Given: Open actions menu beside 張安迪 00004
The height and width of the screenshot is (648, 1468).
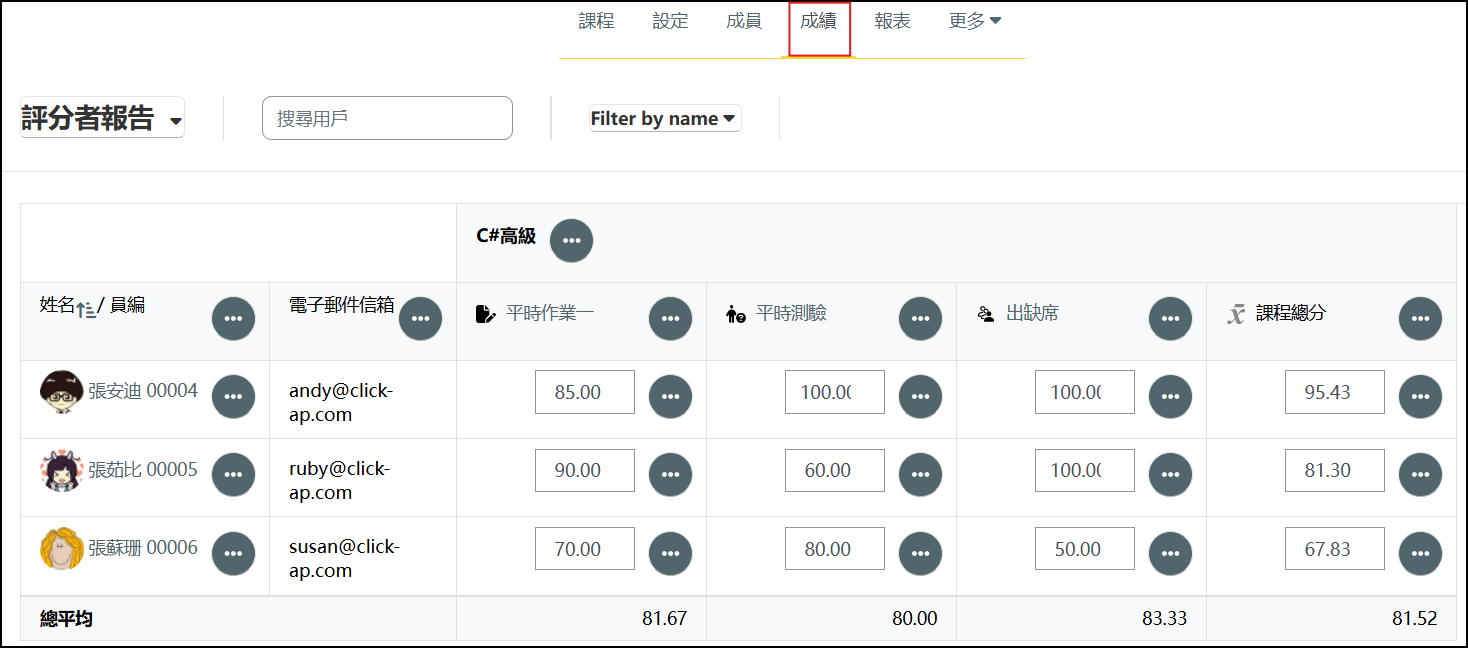Looking at the screenshot, I should click(x=233, y=396).
